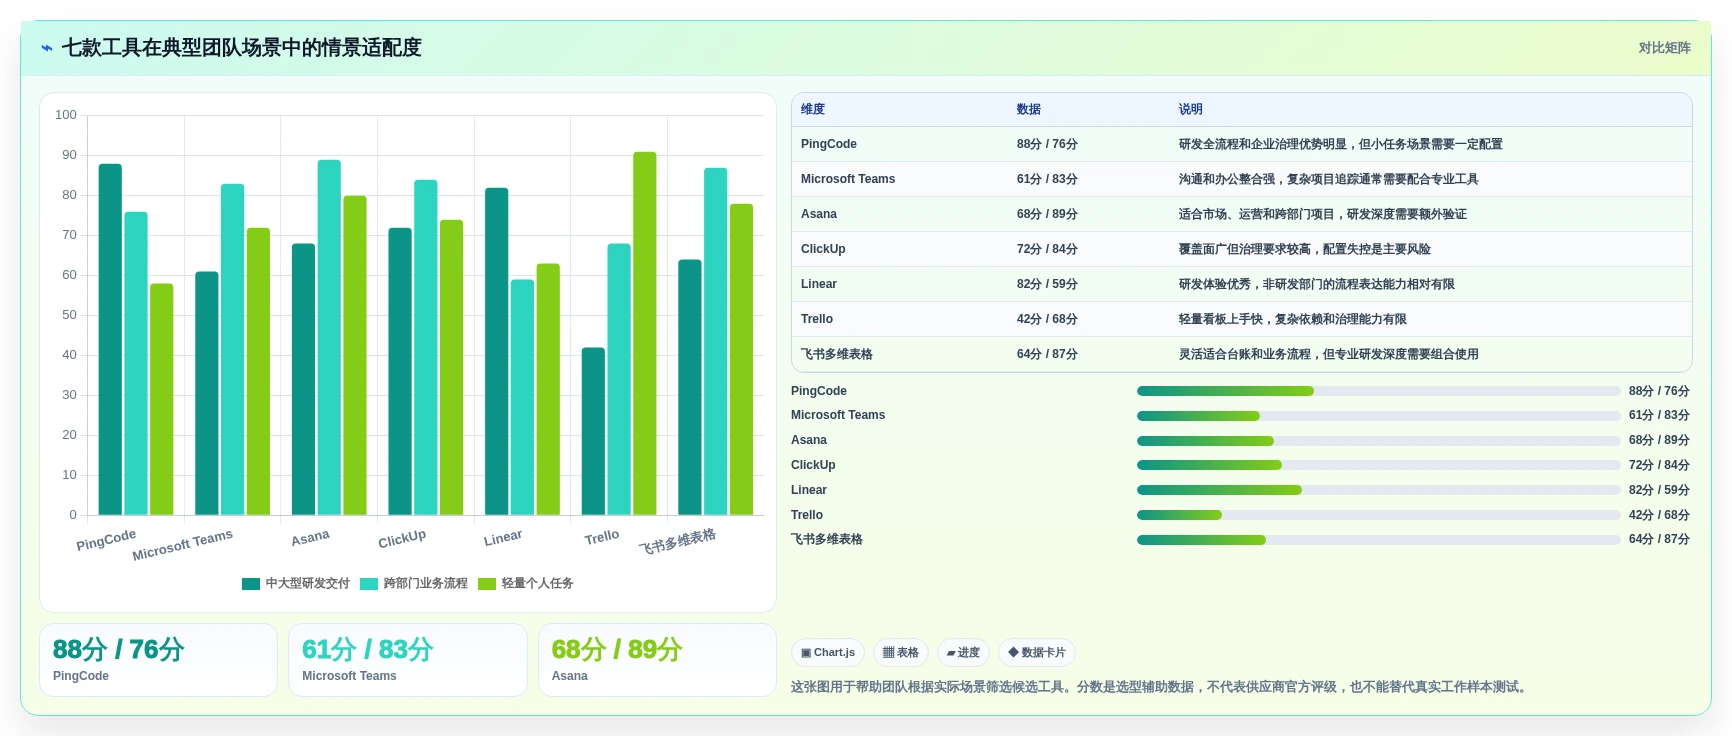
Task: Click the 61分 / 83分 table cell
Action: (x=1047, y=179)
